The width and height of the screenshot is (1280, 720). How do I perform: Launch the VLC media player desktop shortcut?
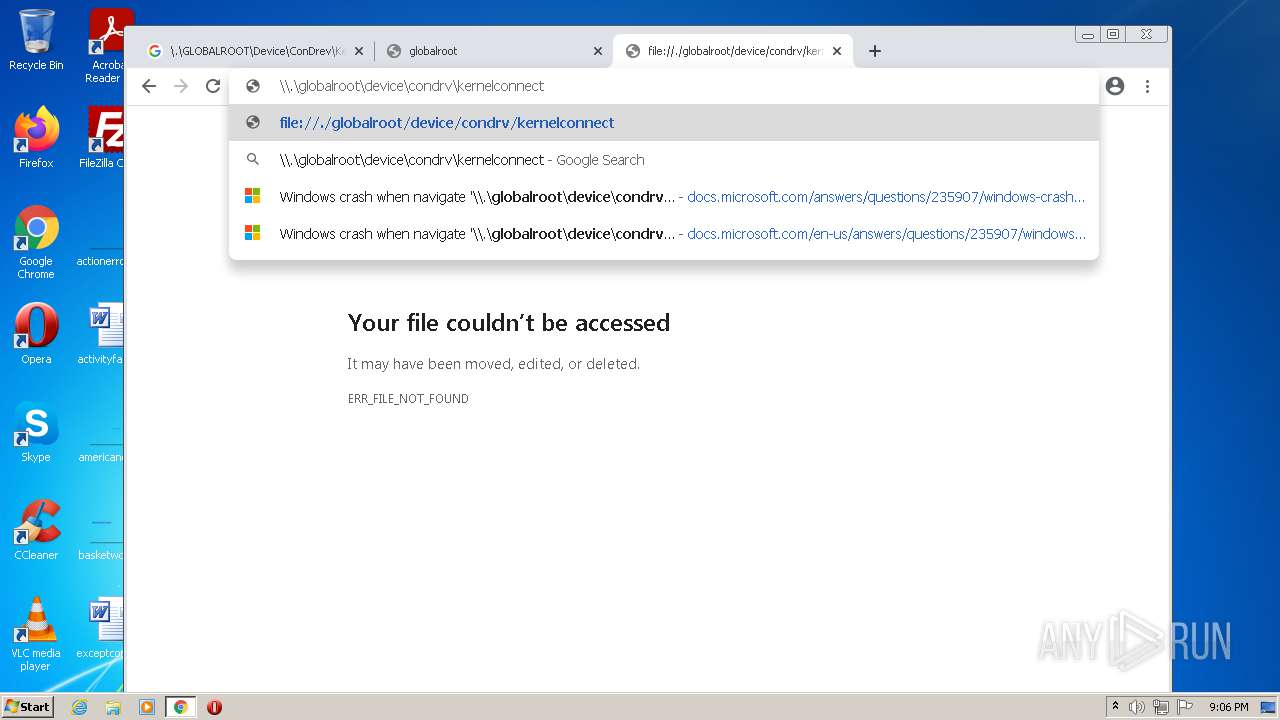[36, 634]
